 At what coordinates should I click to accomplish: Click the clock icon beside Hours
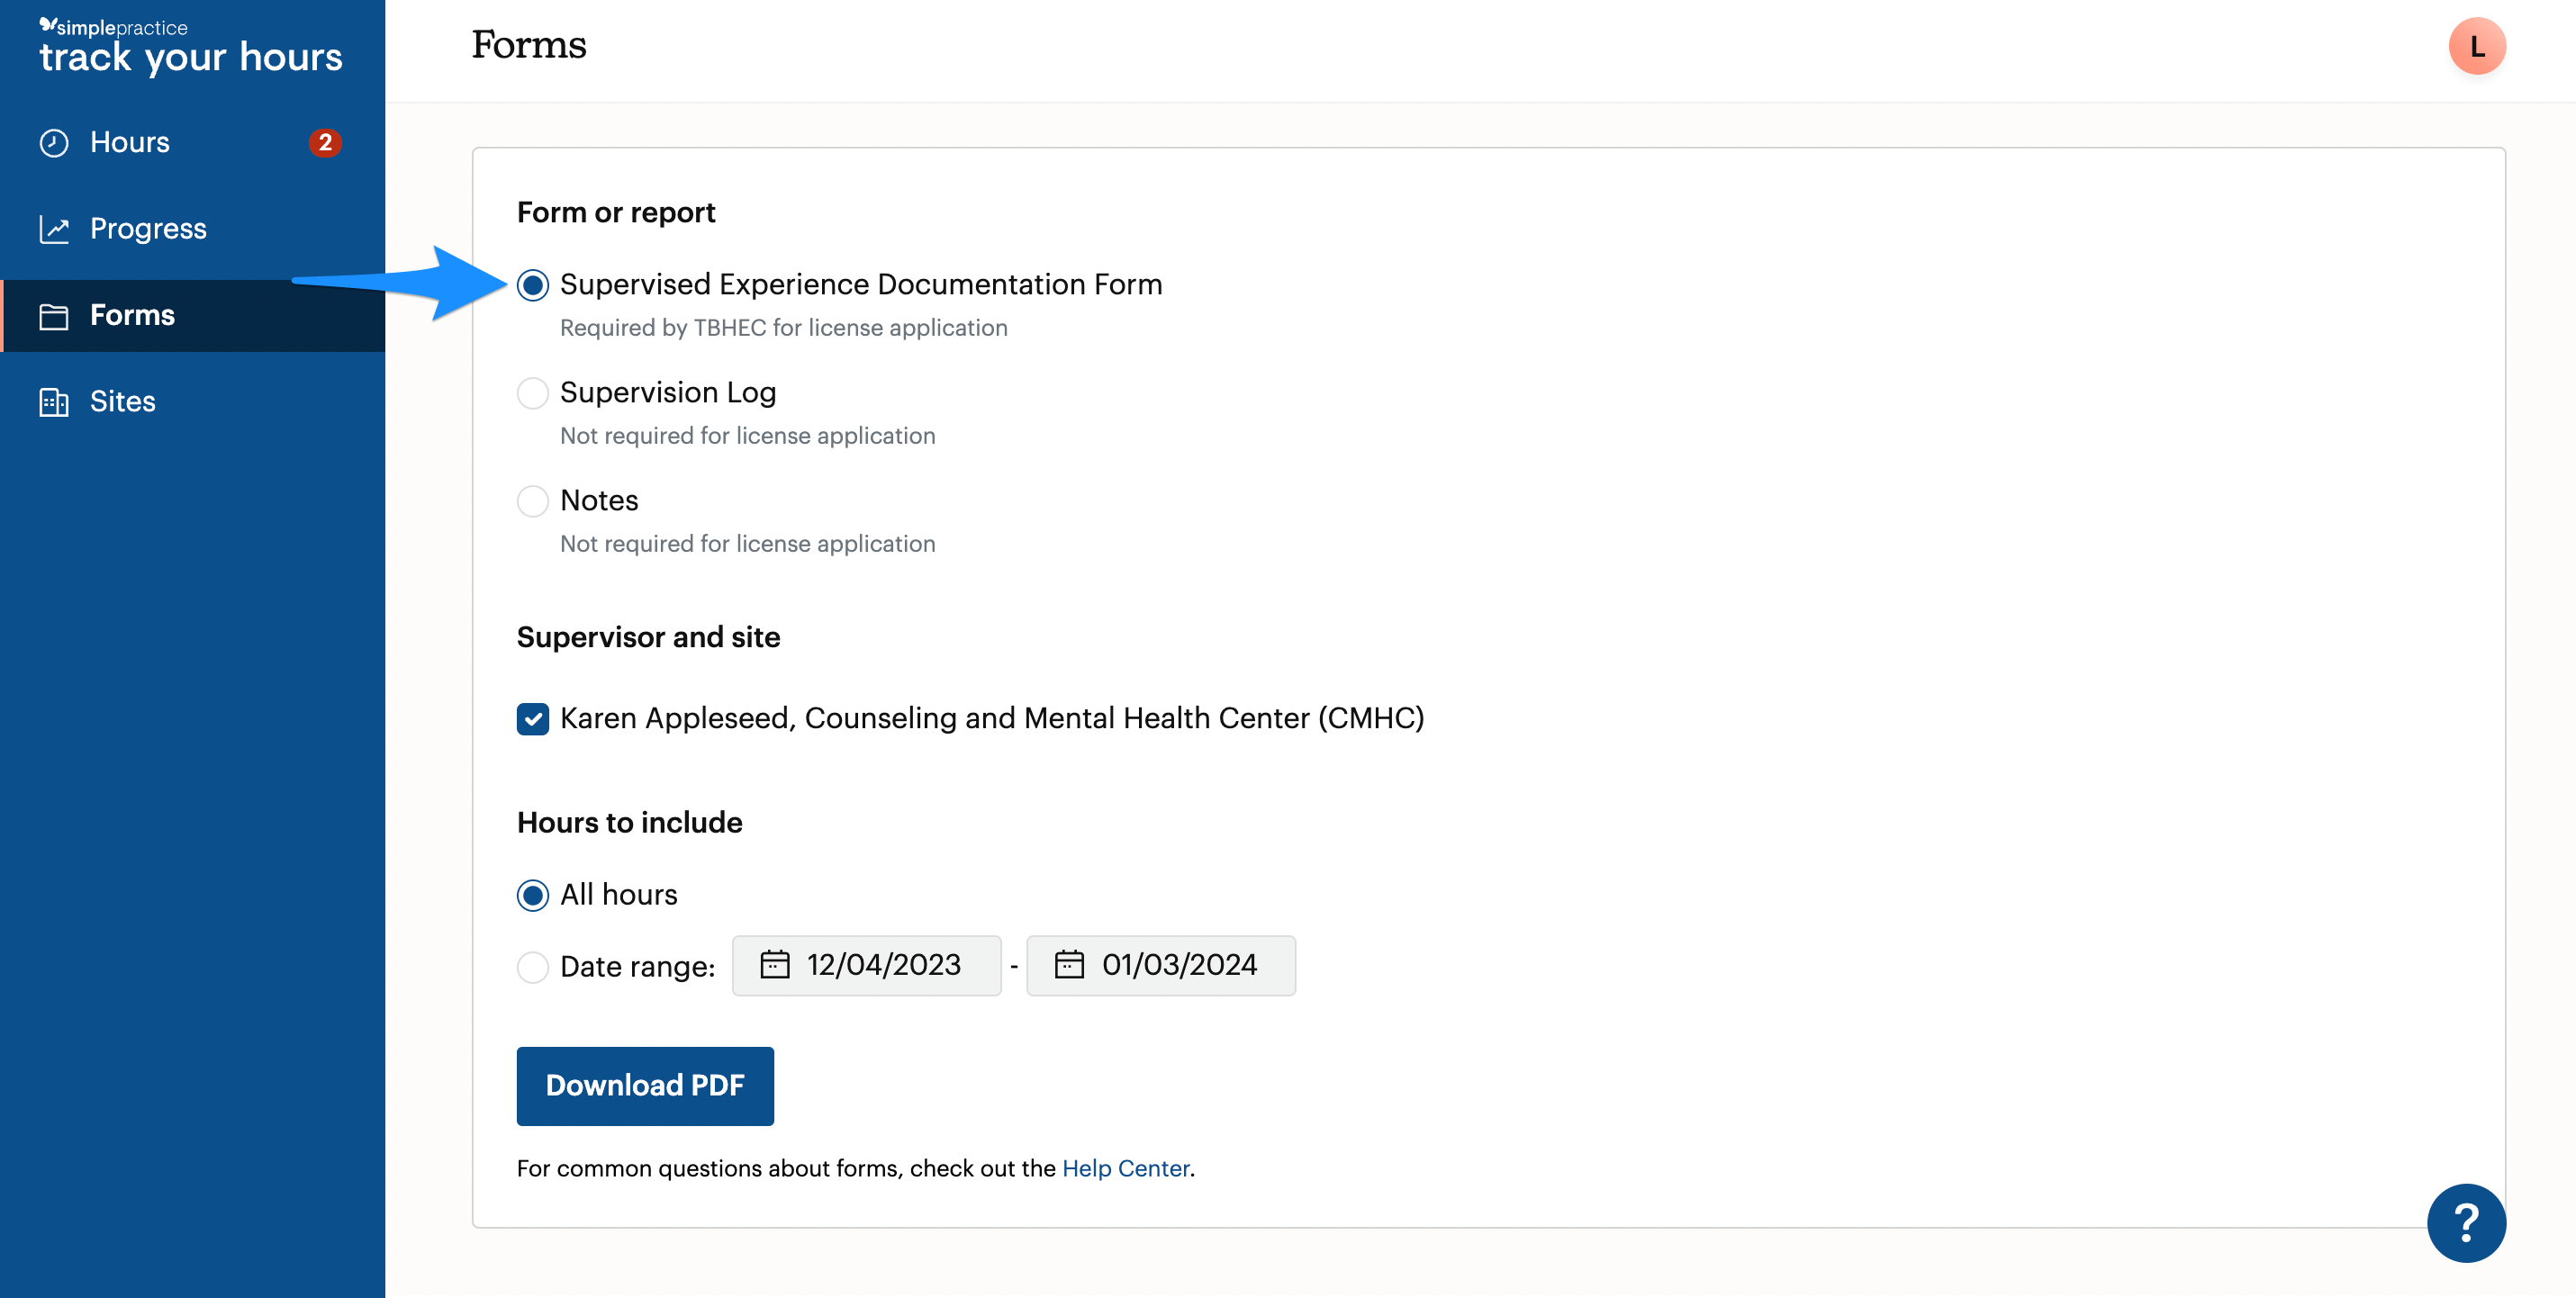(55, 141)
